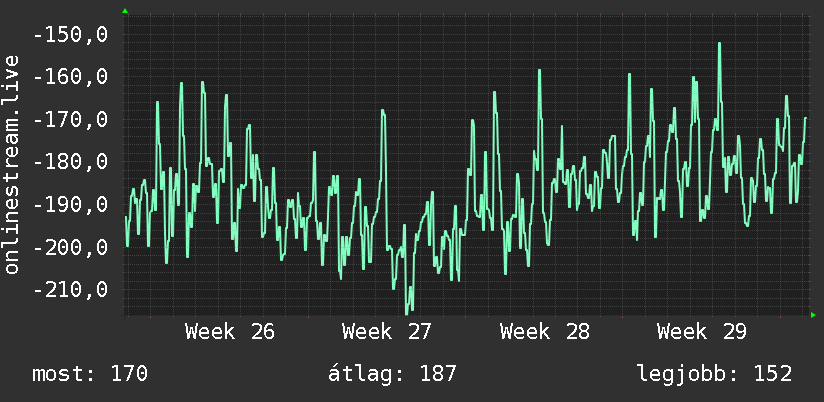Click the onlinestream.live vertical axis title
Image resolution: width=824 pixels, height=402 pixels.
(x=12, y=164)
